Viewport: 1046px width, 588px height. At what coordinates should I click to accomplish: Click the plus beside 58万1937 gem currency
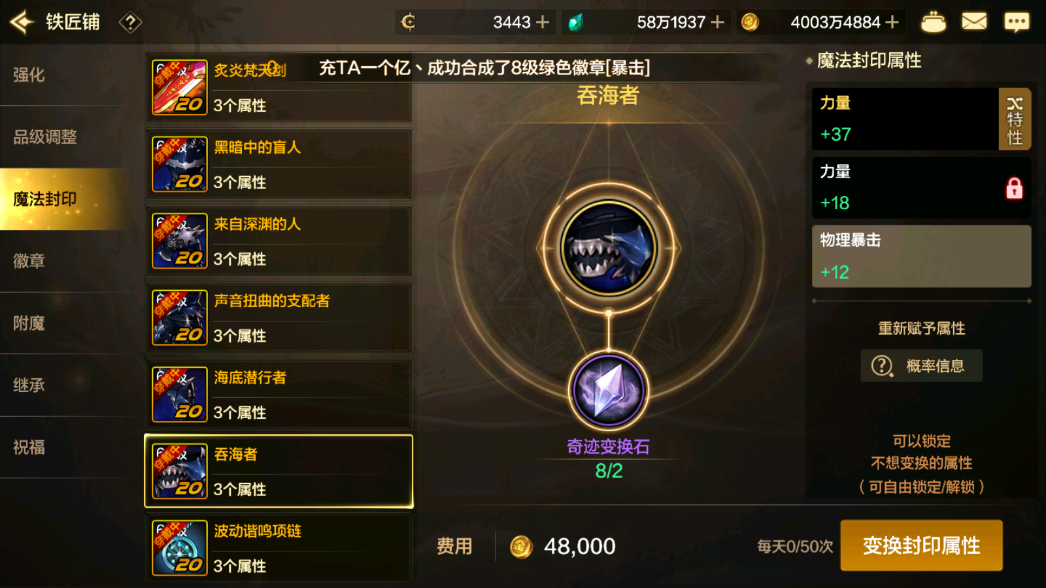[x=718, y=23]
